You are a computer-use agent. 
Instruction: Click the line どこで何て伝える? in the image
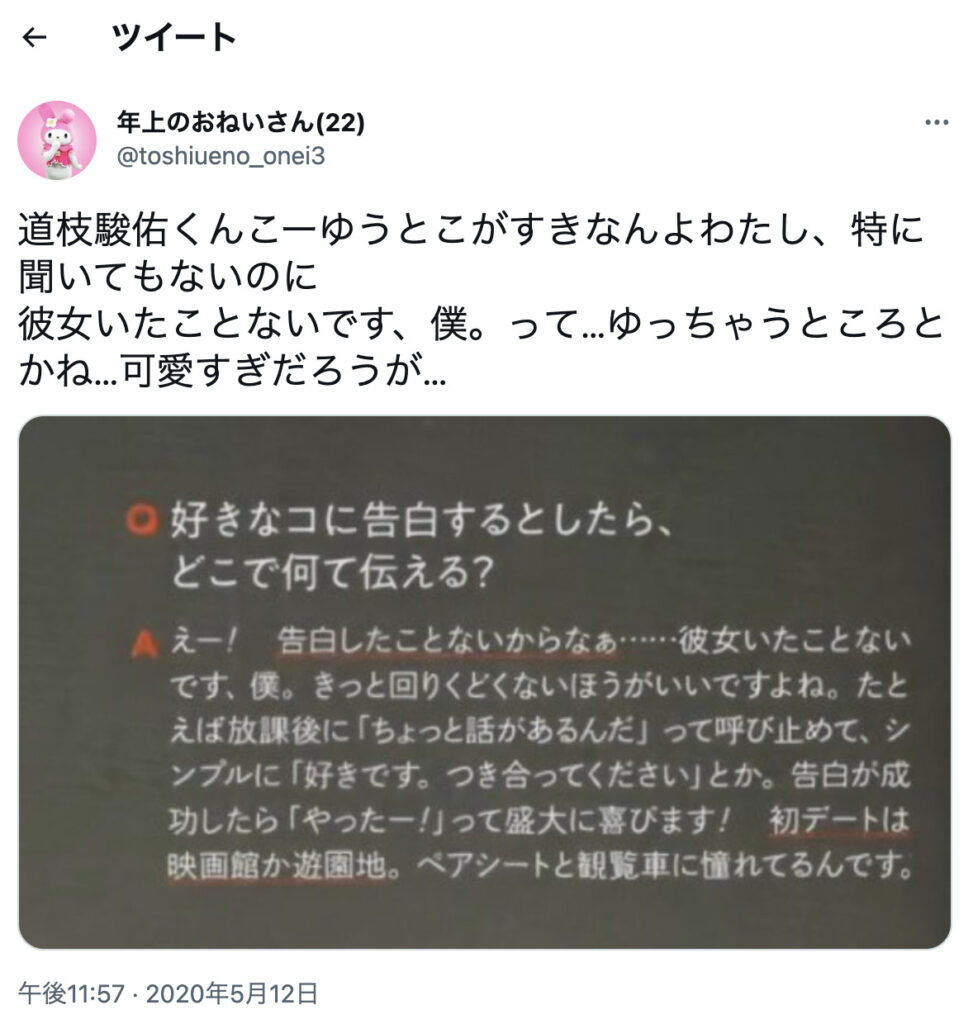click(x=332, y=572)
